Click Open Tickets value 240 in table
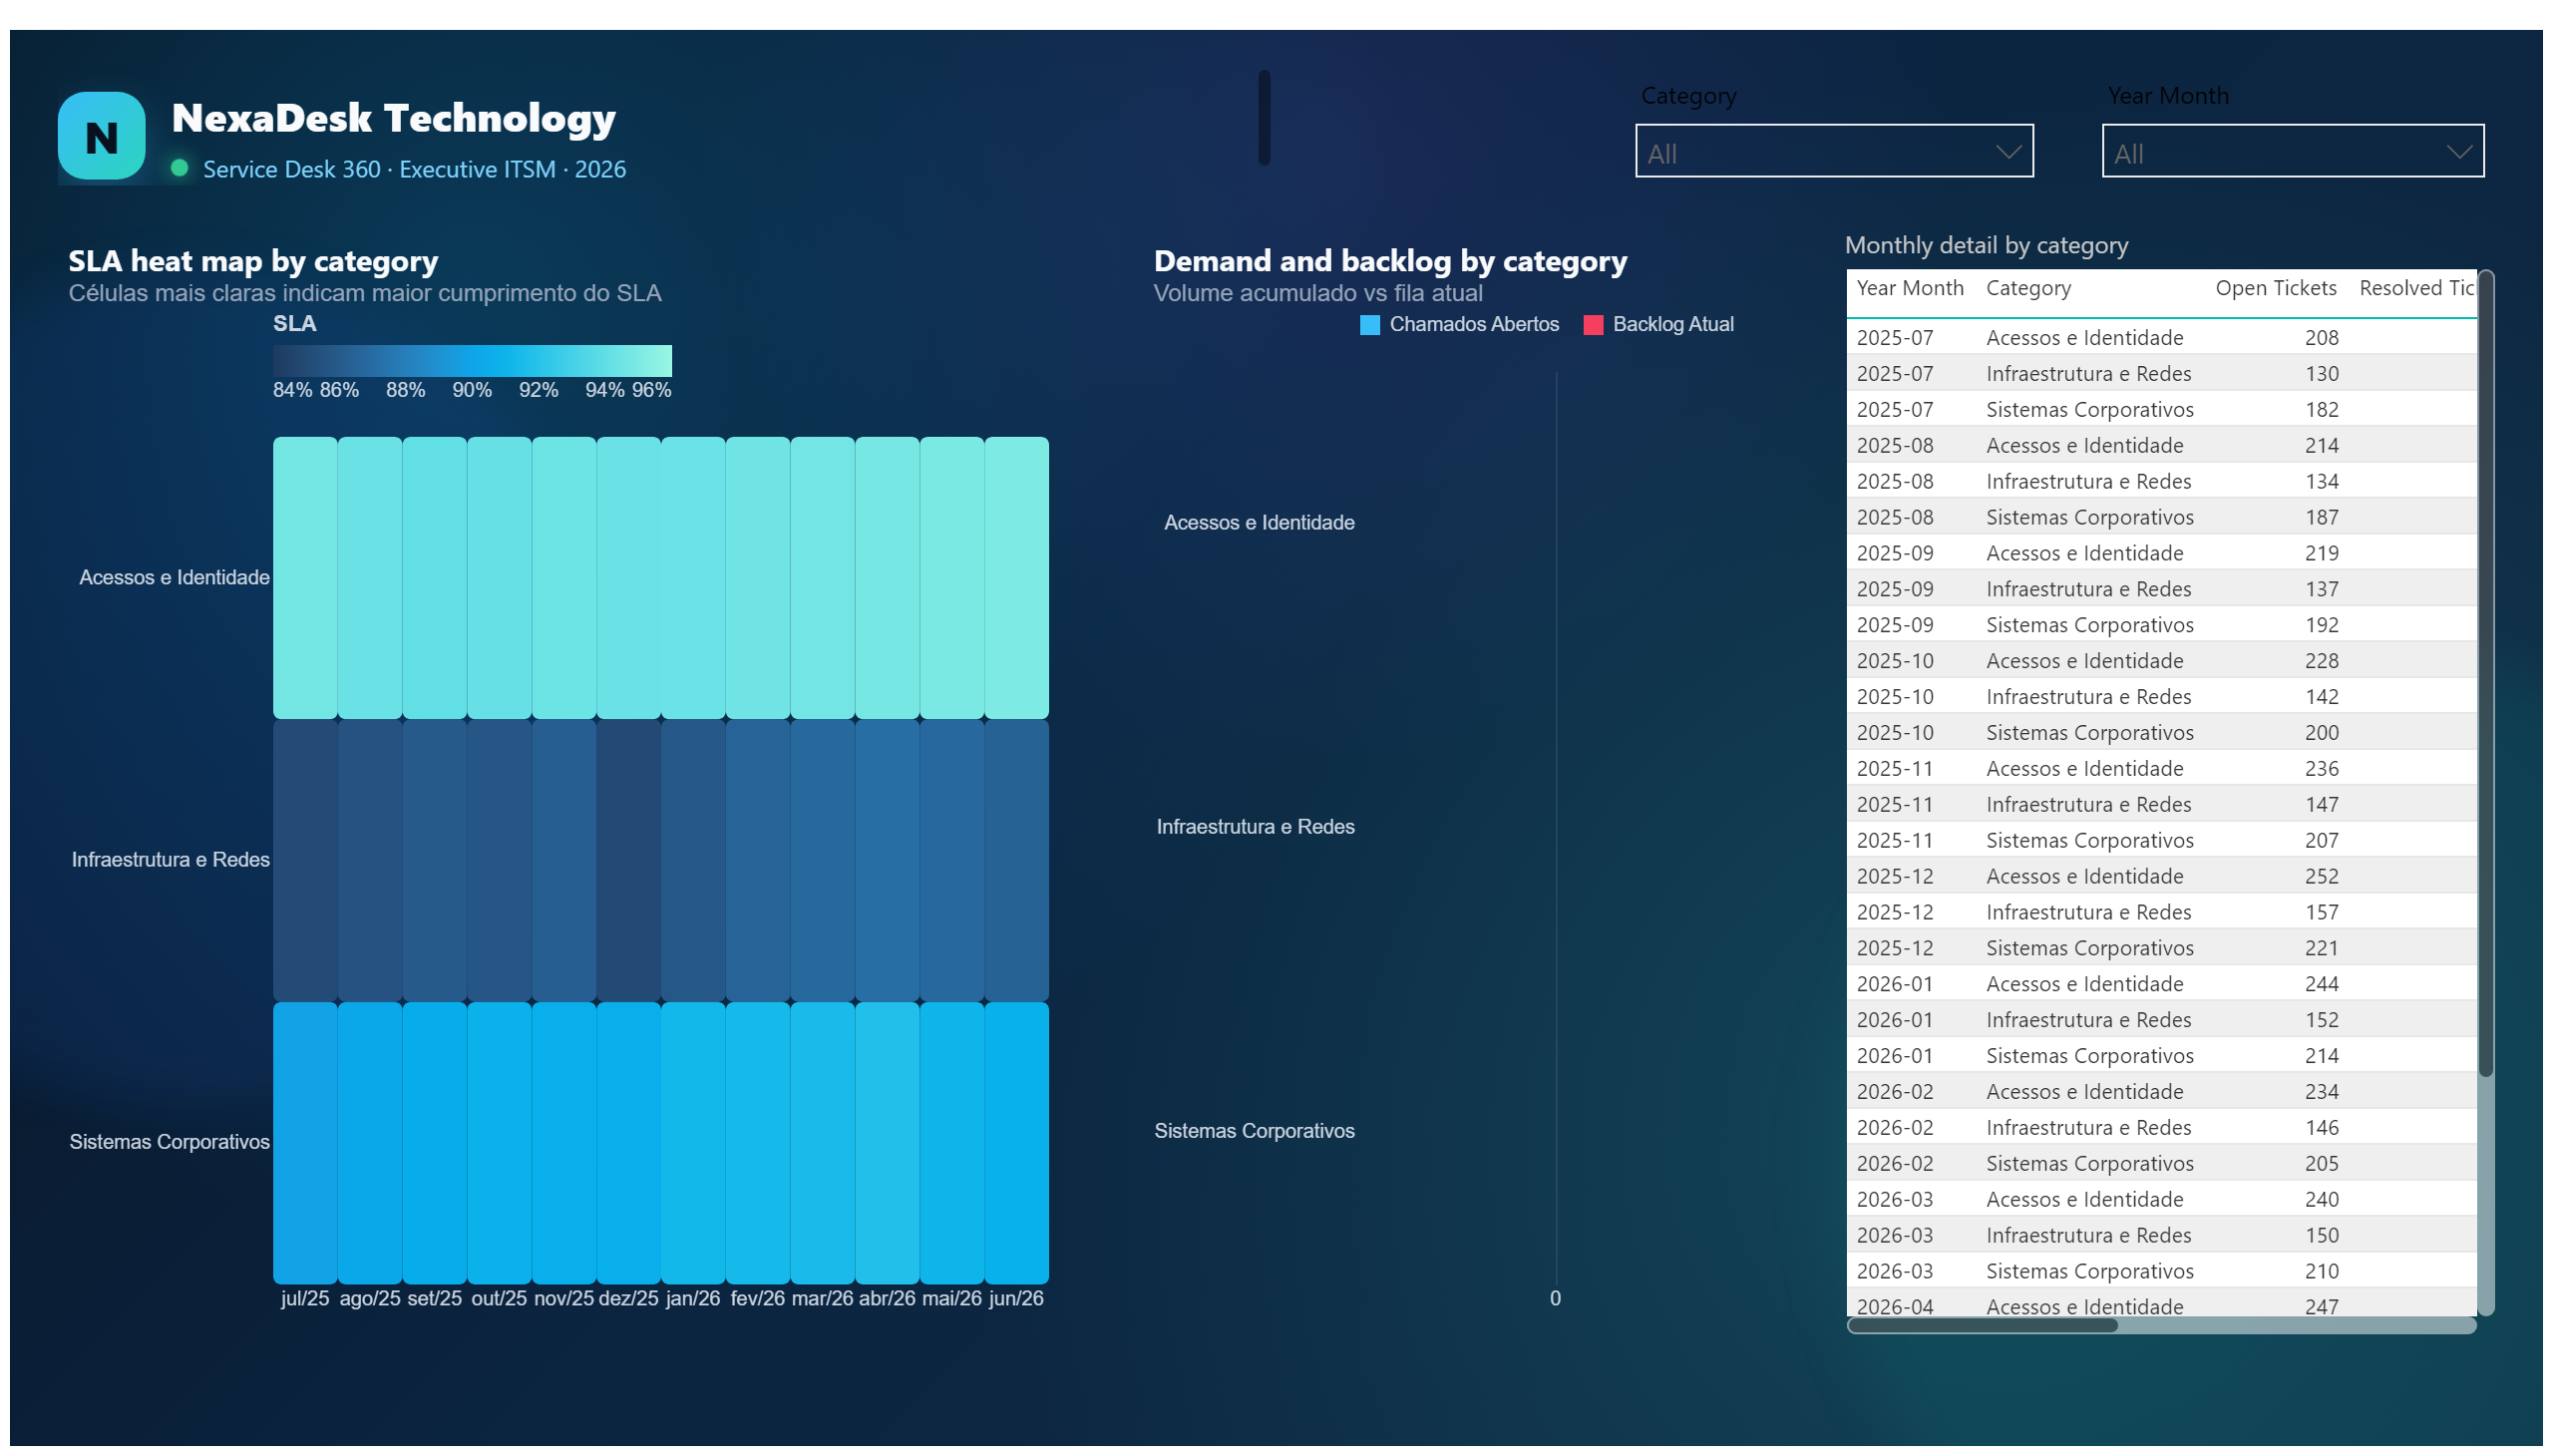Viewport: 2553px width, 1456px height. click(2321, 1200)
